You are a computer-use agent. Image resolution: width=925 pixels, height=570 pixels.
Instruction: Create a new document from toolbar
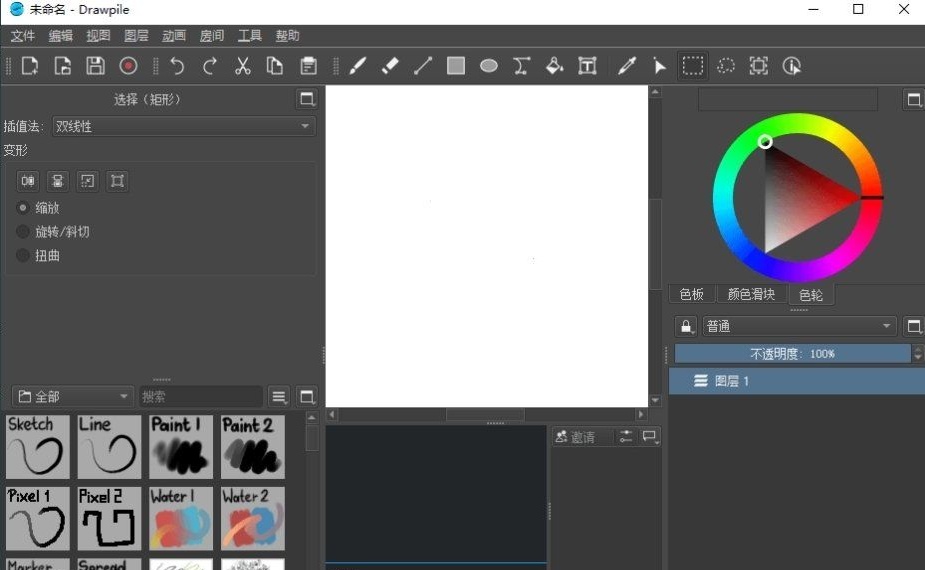(x=29, y=65)
